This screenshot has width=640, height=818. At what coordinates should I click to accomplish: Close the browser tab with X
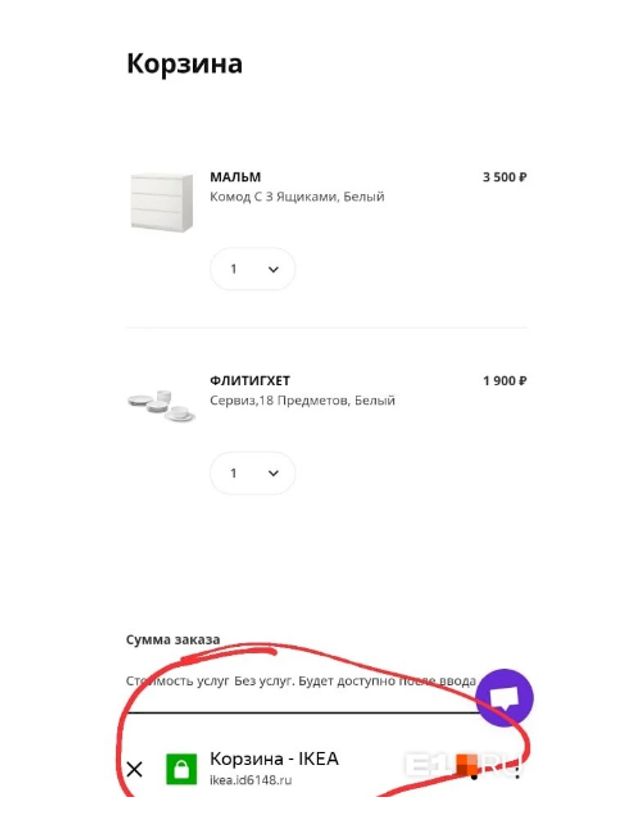click(x=135, y=769)
